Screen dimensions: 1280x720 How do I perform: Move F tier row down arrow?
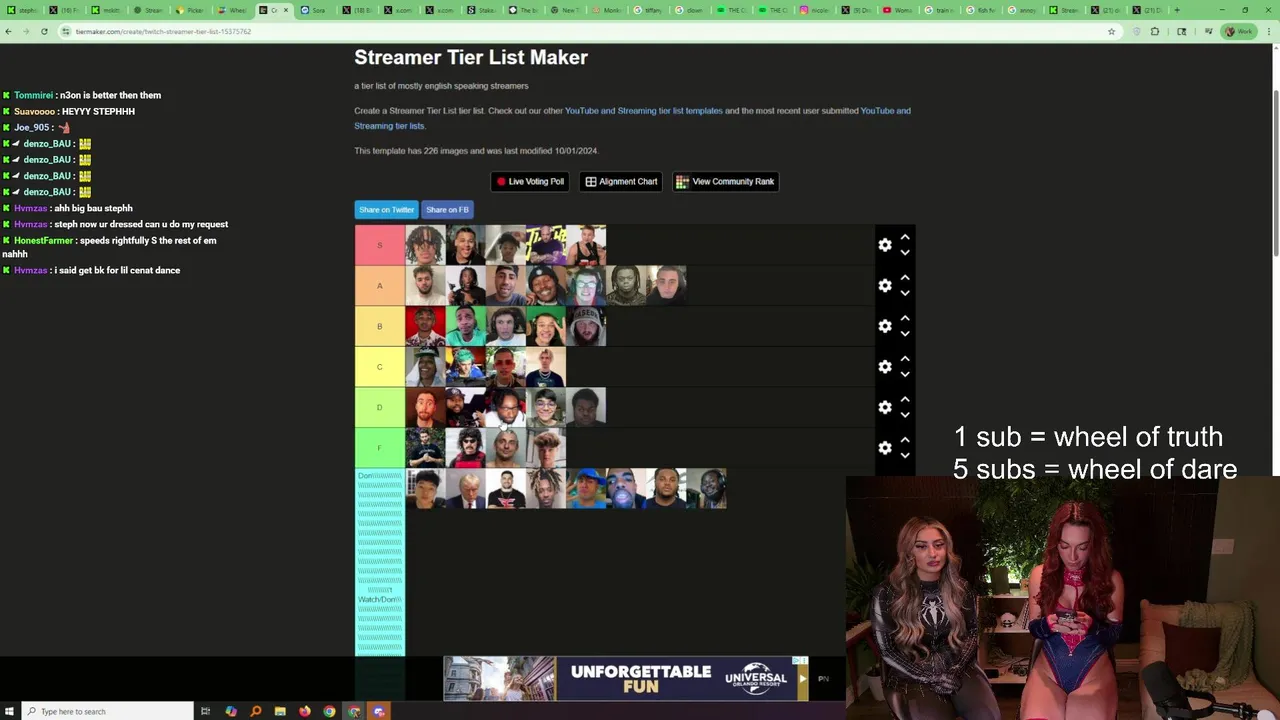[x=905, y=455]
